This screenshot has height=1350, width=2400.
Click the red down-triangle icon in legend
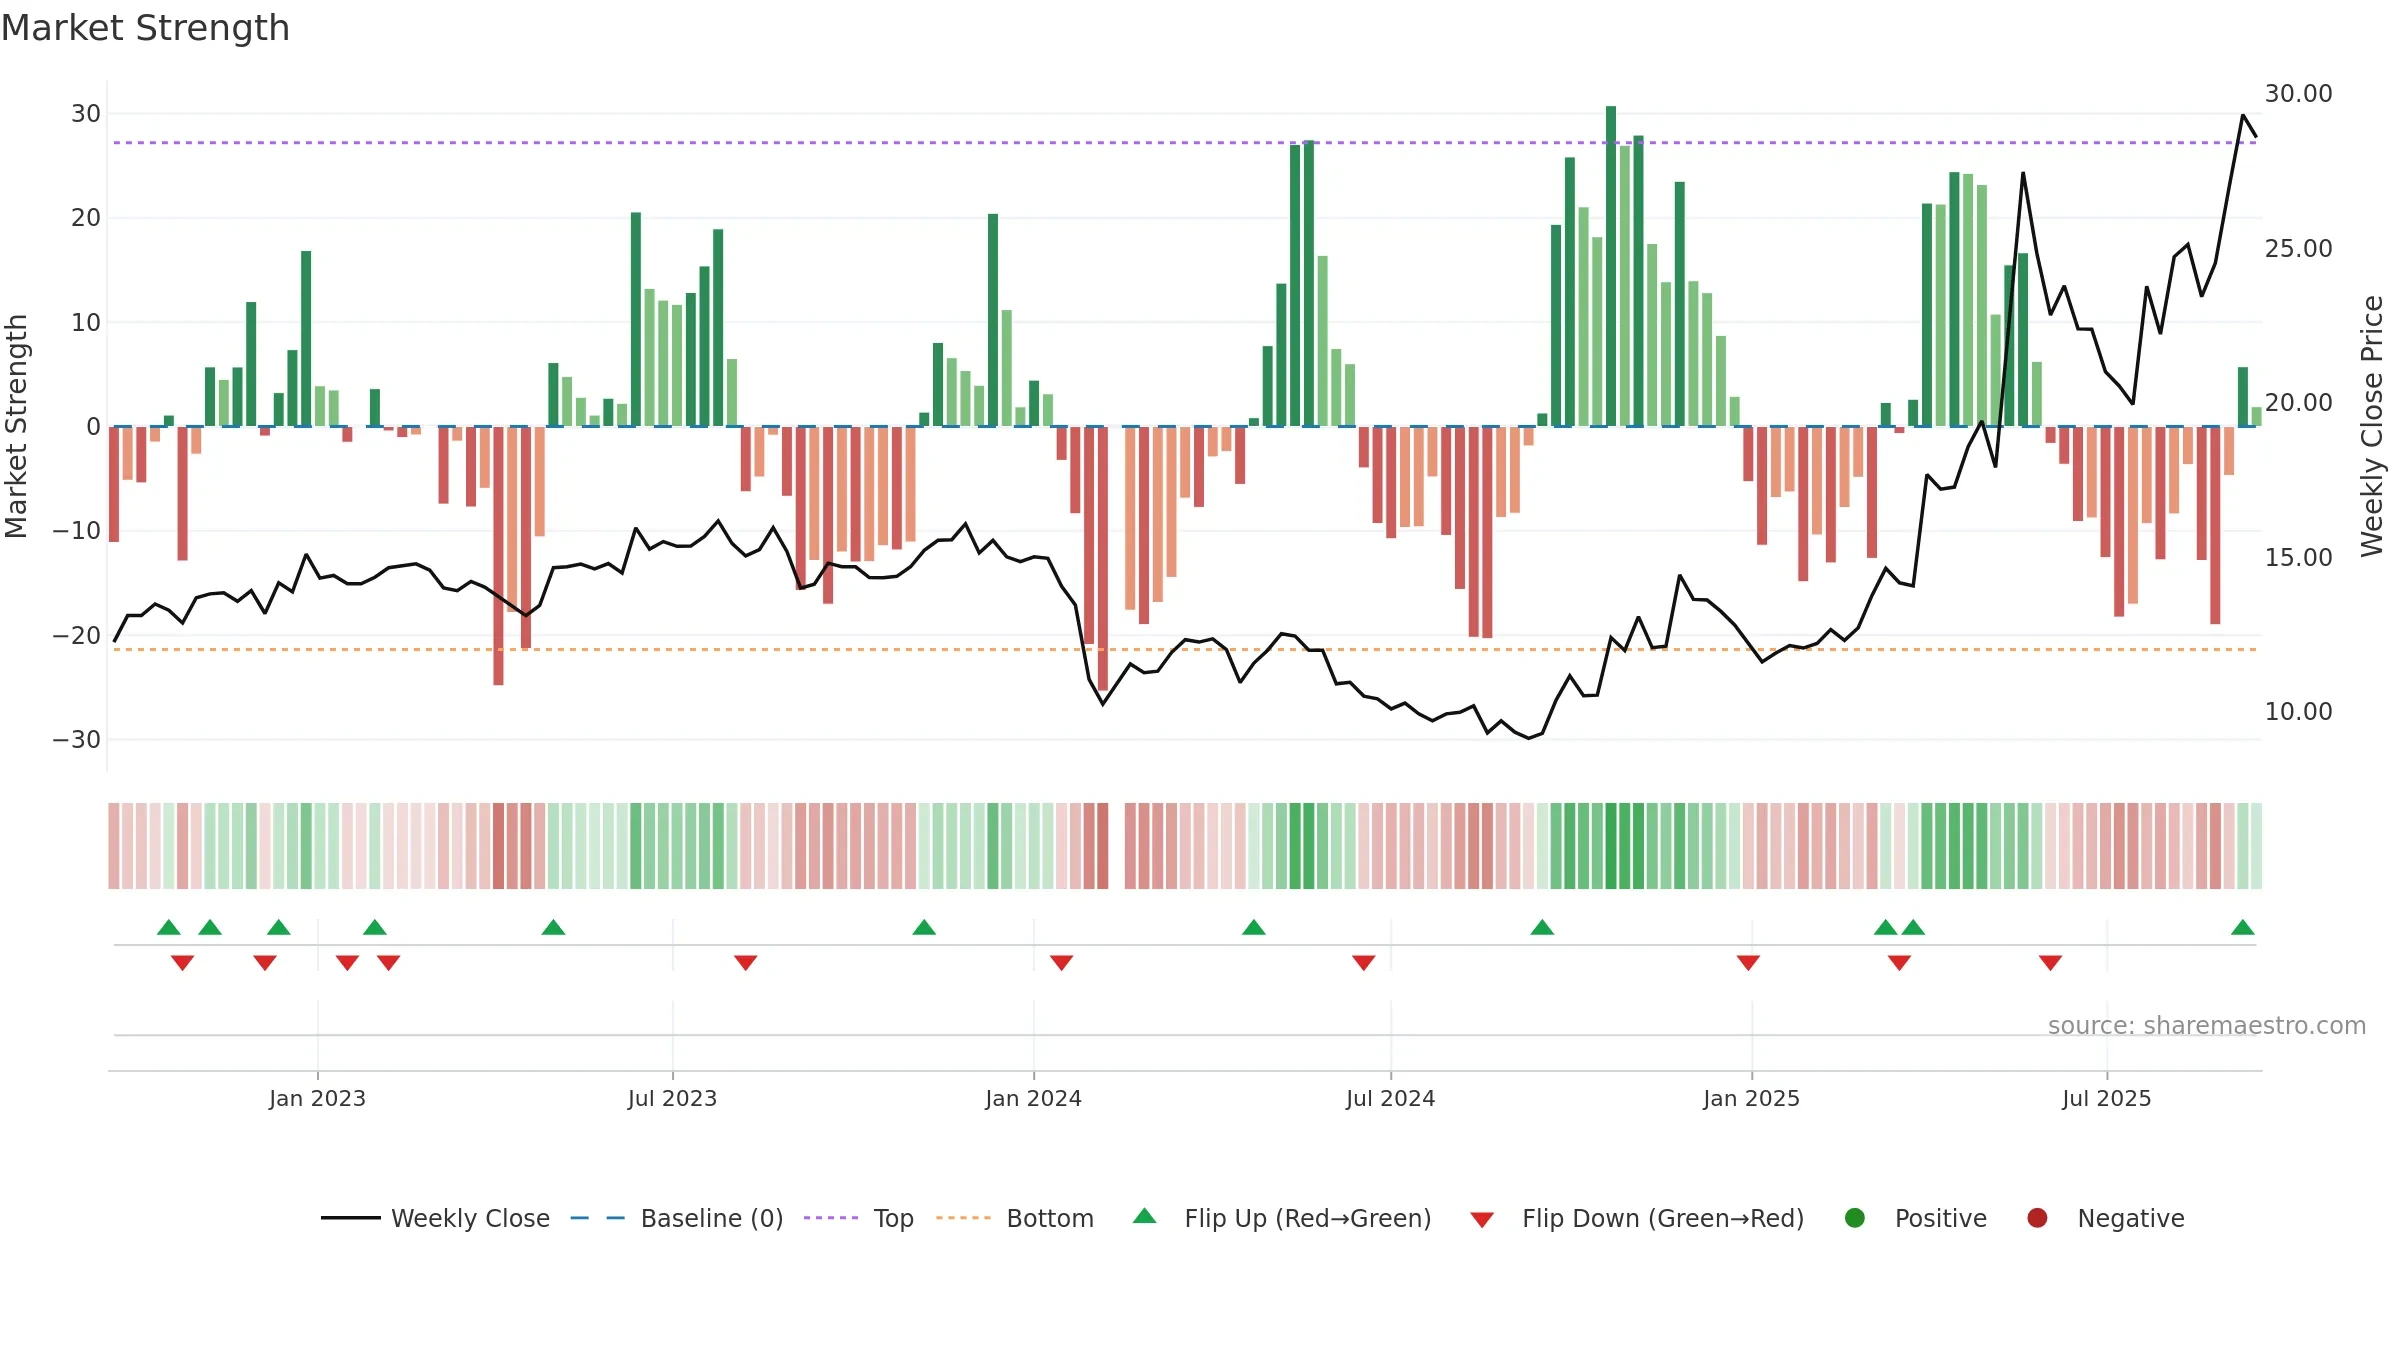tap(1482, 1220)
